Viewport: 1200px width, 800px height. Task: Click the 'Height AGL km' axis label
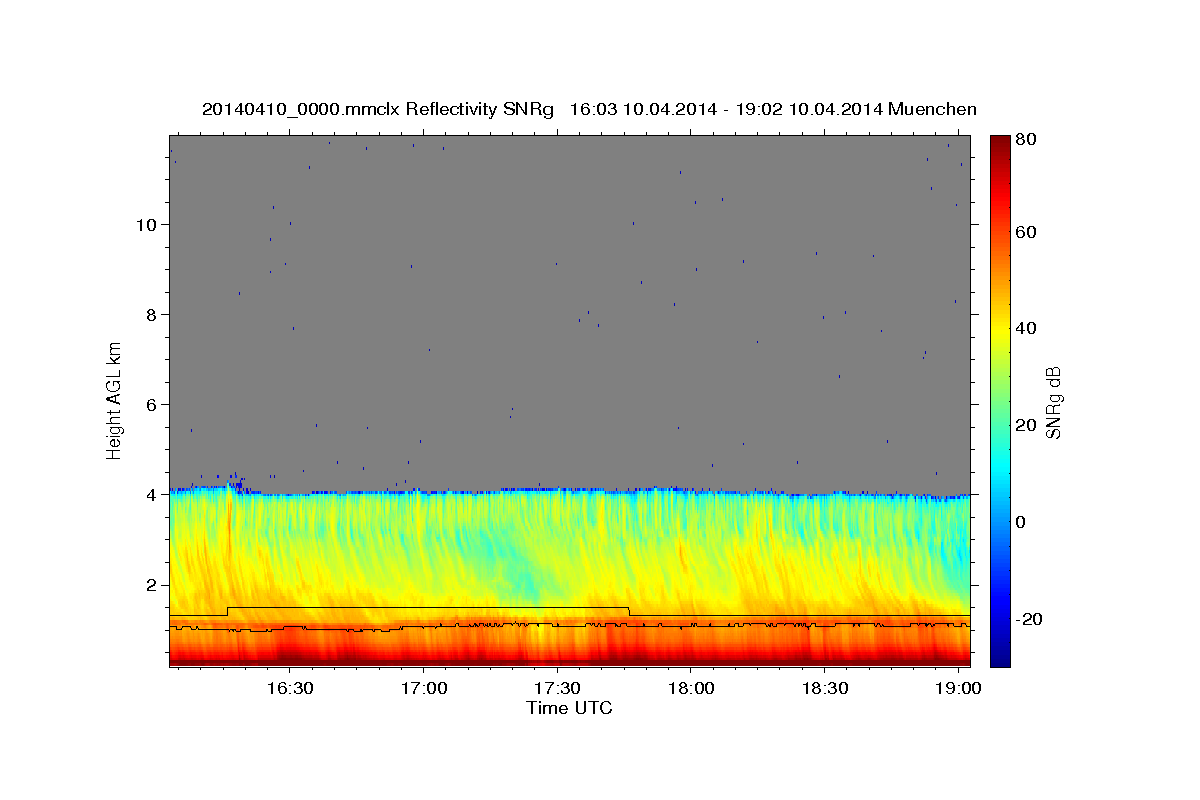pos(115,401)
